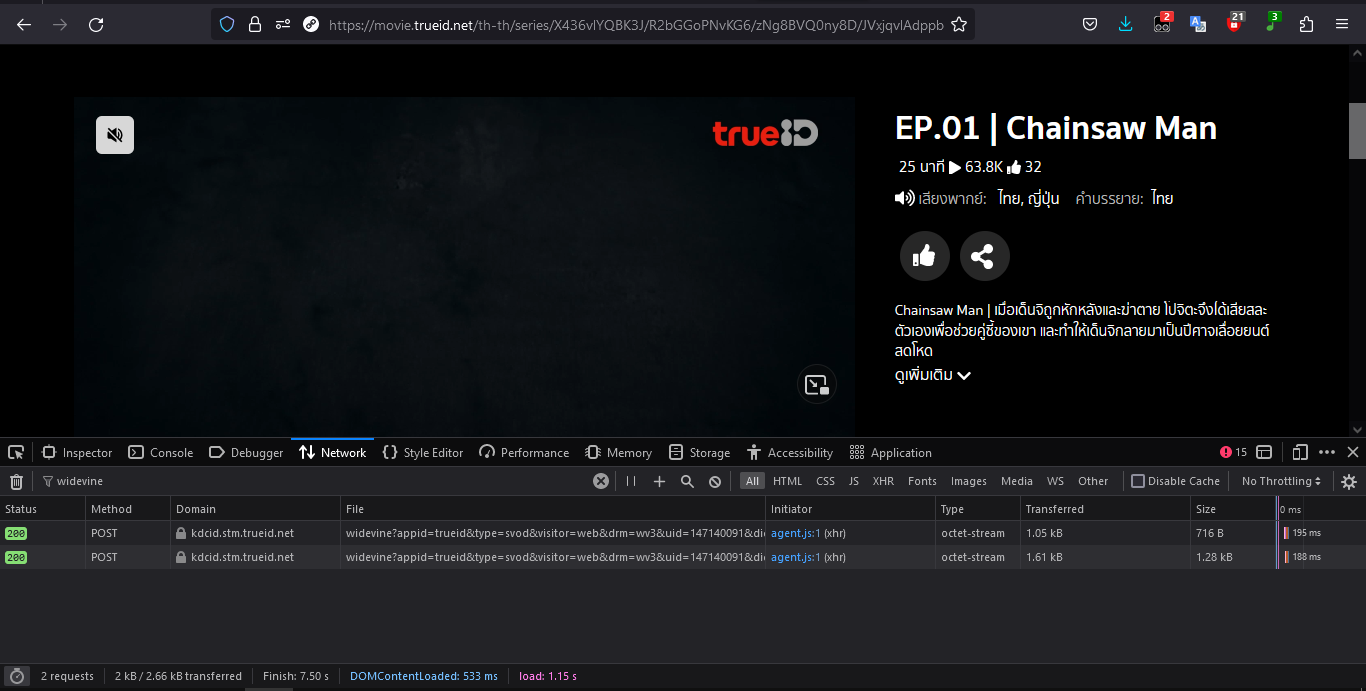
Task: Open the browser downloads panel
Action: [1126, 24]
